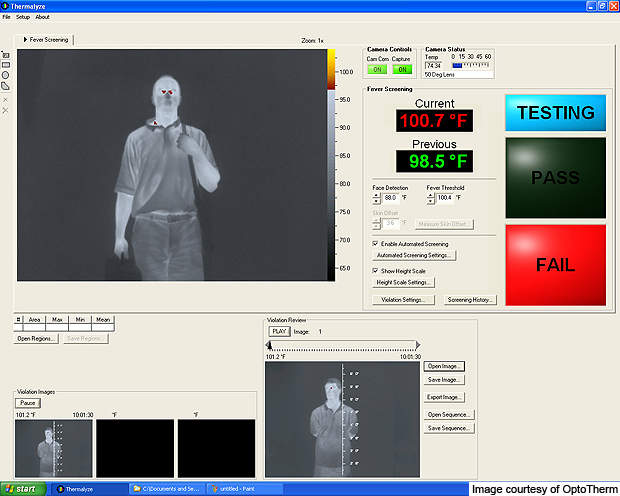Click the Screening History button

tap(469, 299)
